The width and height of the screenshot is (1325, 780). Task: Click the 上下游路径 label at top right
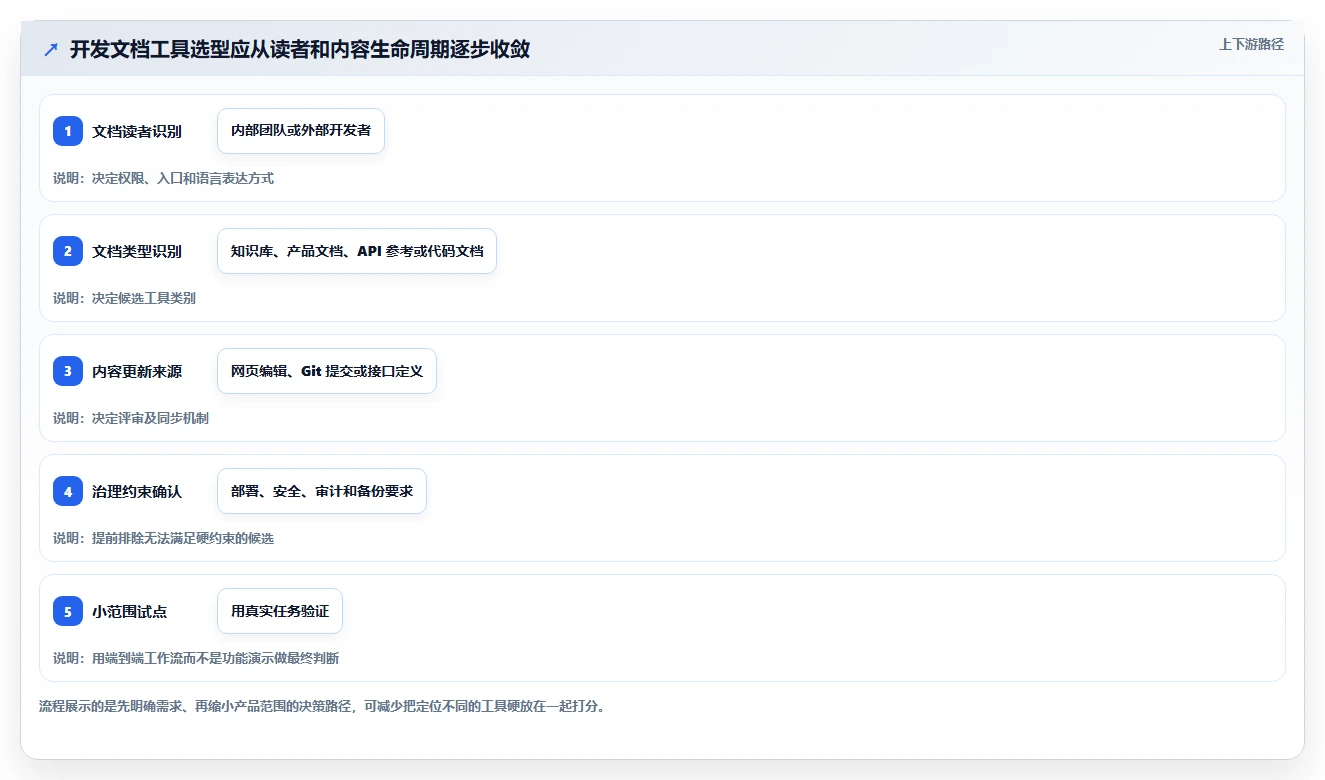point(1251,44)
